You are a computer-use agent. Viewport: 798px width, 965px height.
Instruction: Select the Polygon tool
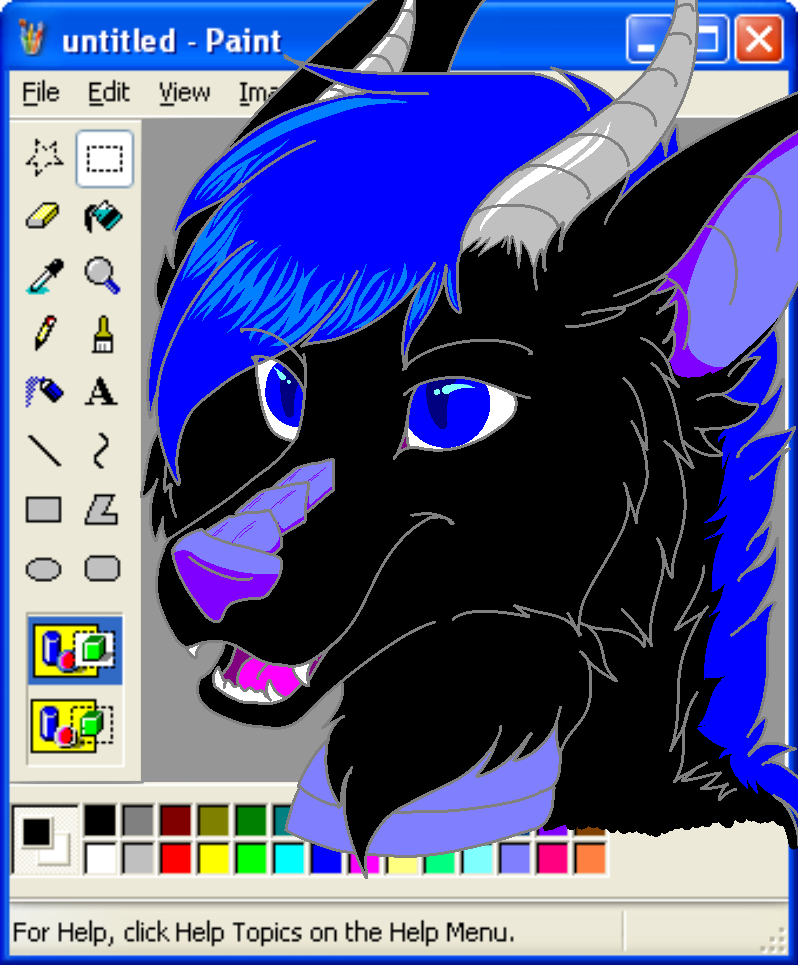click(x=104, y=510)
